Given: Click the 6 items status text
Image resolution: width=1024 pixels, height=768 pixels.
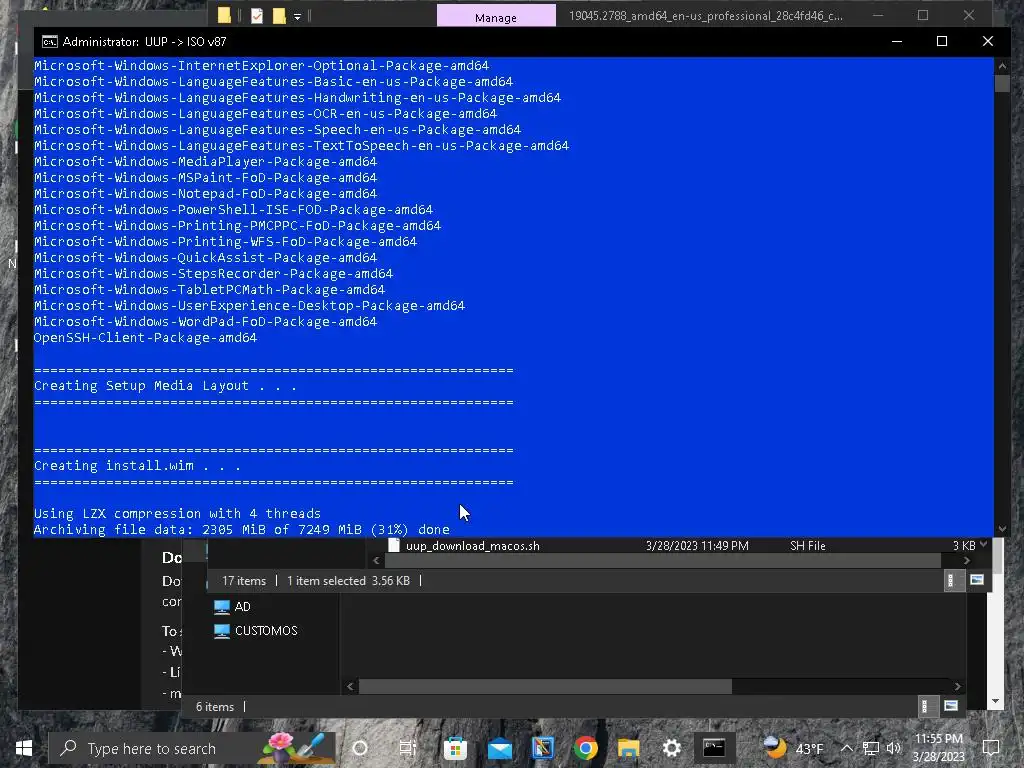Looking at the screenshot, I should pos(214,707).
